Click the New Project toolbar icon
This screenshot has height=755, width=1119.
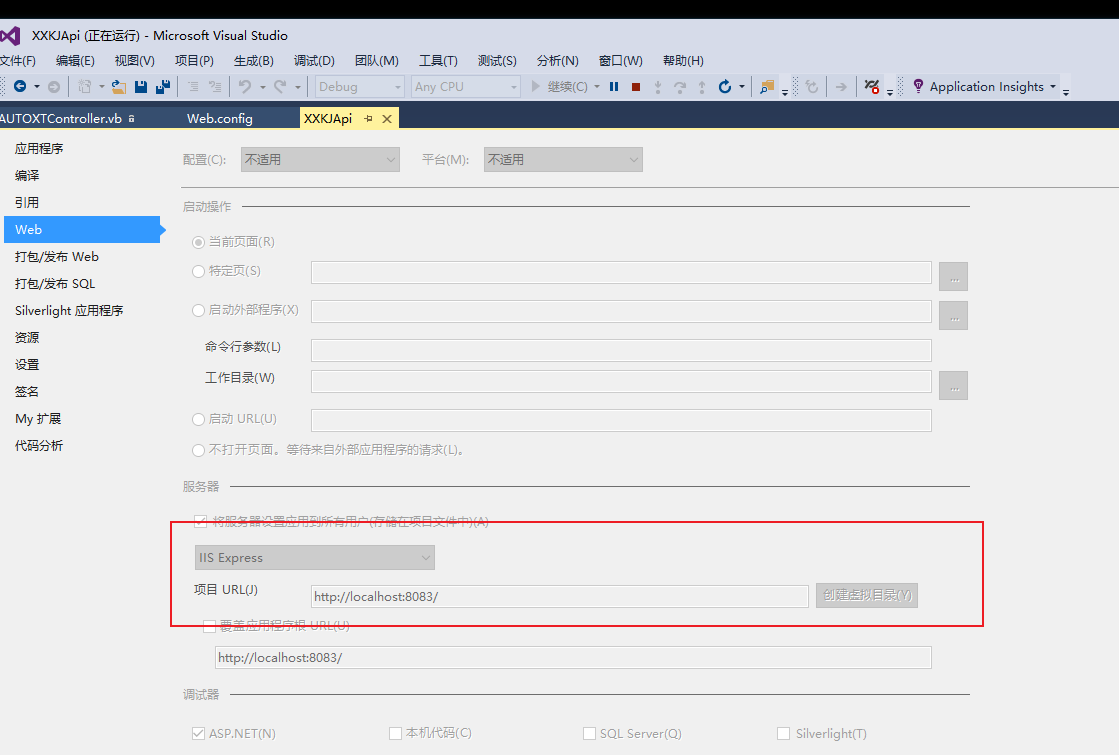coord(84,86)
